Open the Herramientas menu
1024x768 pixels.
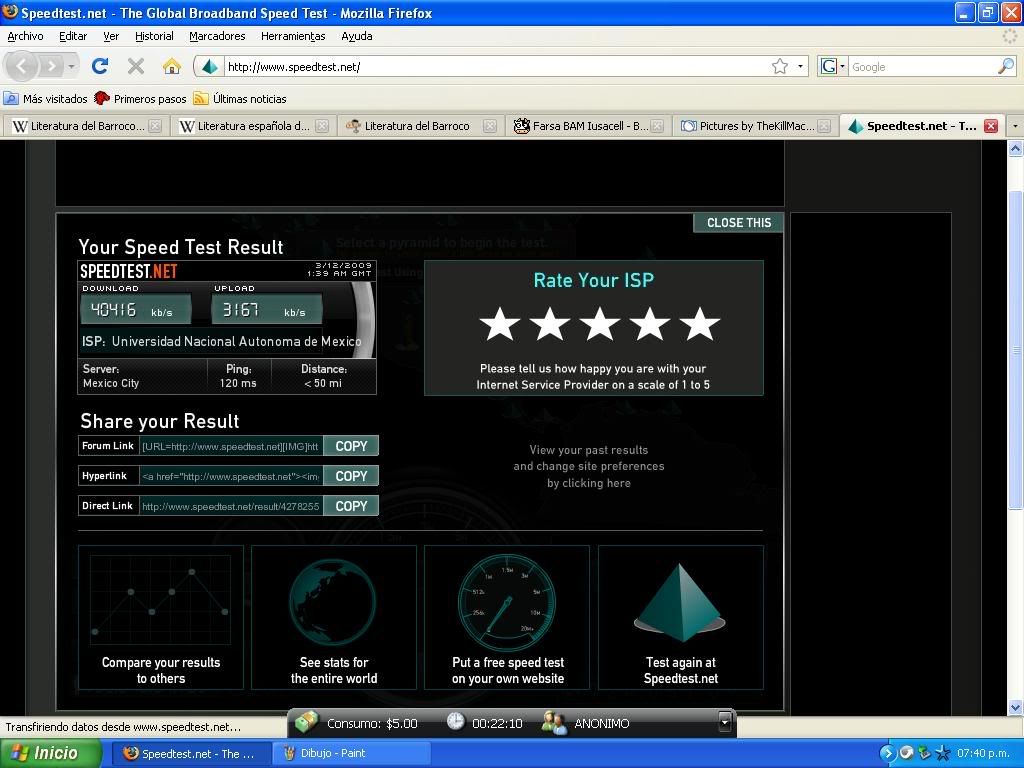[293, 37]
